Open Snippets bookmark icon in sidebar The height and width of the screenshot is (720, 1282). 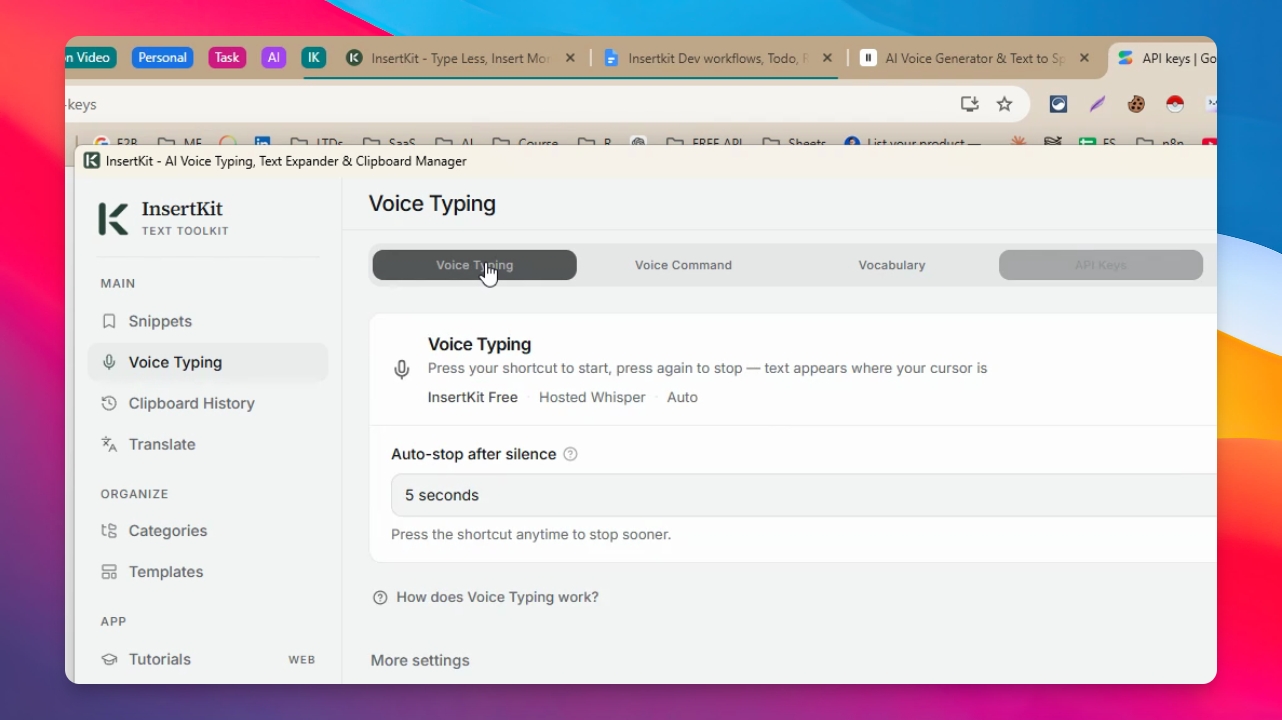click(109, 321)
